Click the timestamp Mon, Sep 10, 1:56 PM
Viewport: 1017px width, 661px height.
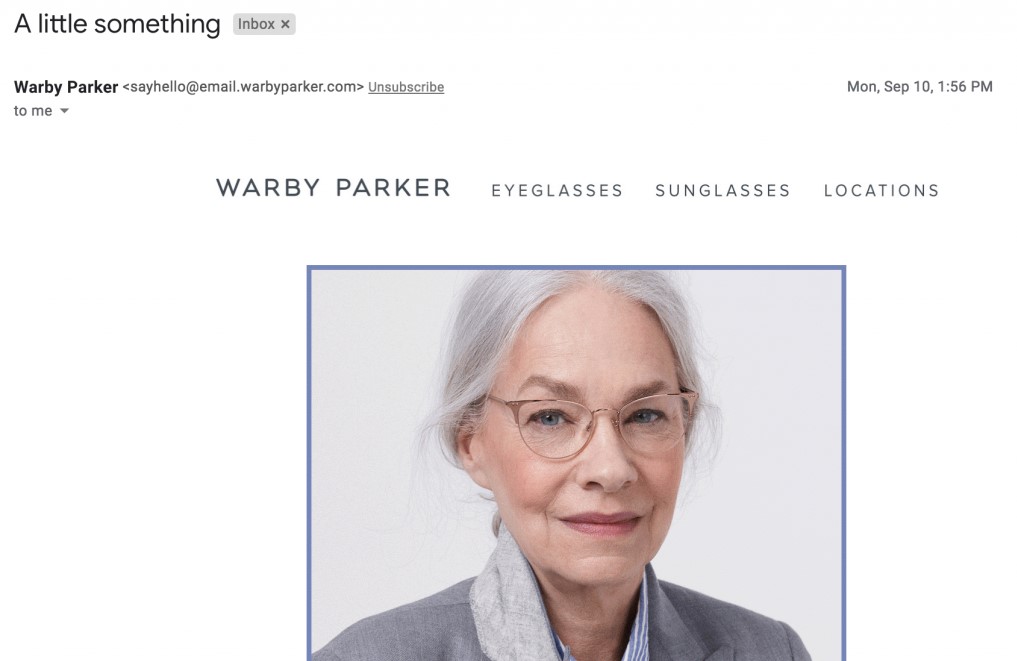coord(919,87)
